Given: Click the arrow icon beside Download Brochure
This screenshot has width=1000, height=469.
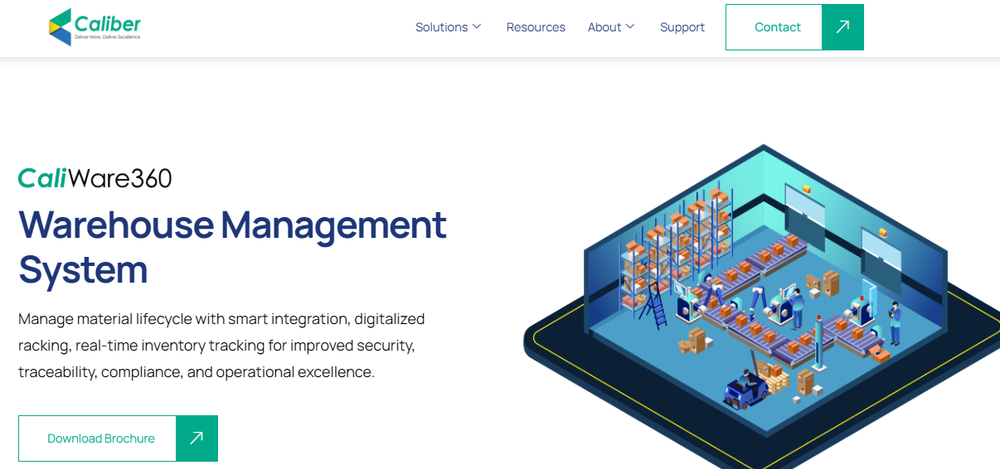Looking at the screenshot, I should [196, 438].
